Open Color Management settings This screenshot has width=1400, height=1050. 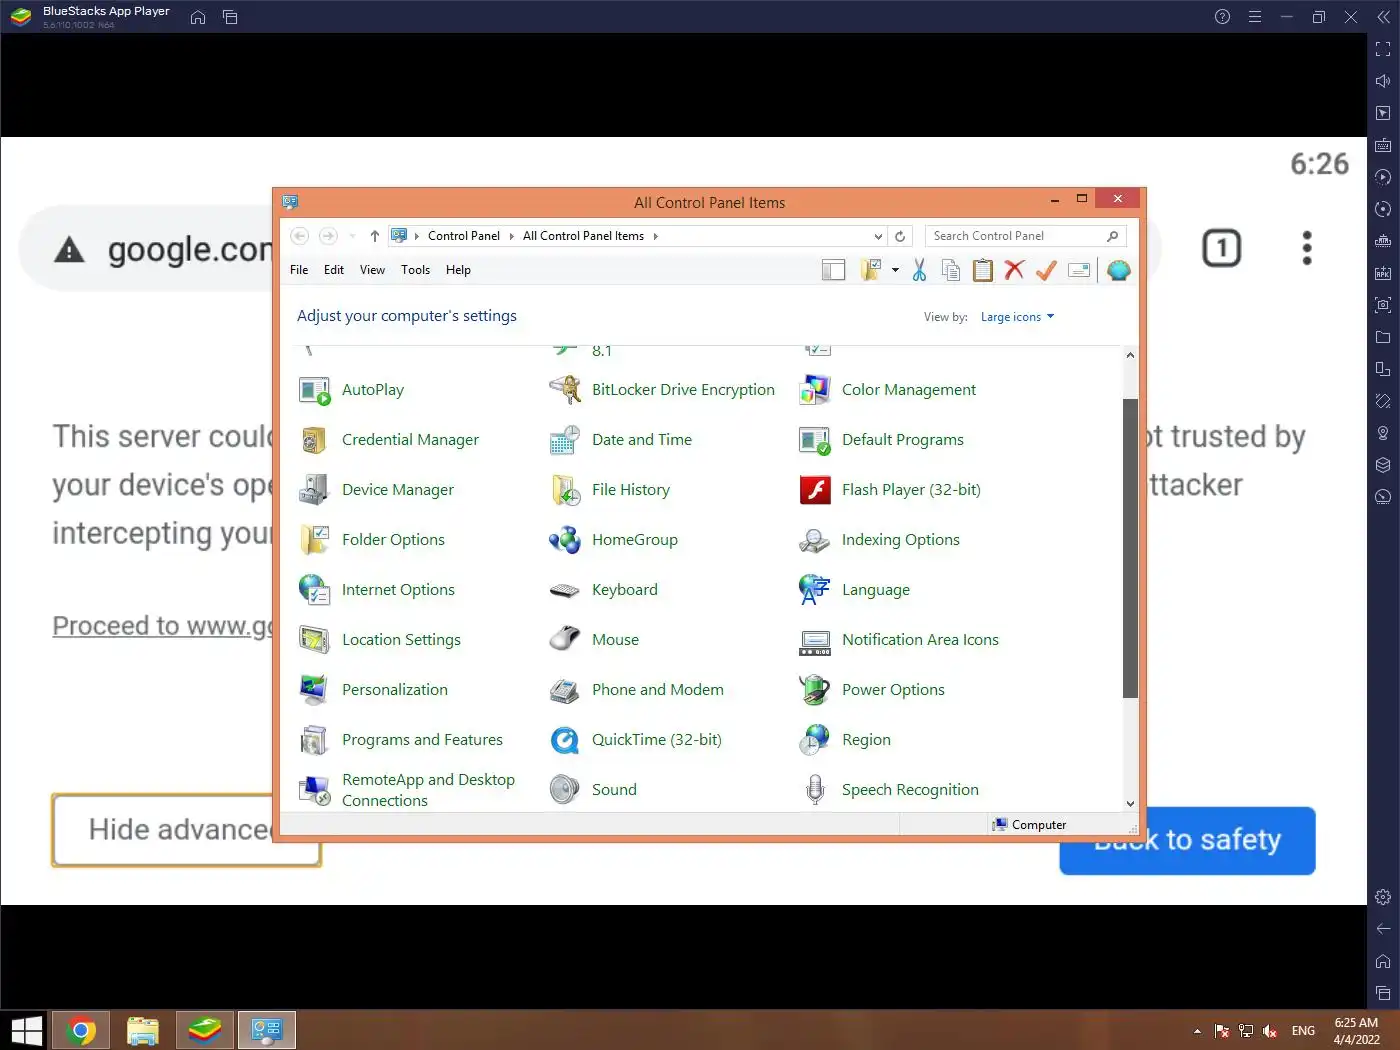[888, 390]
